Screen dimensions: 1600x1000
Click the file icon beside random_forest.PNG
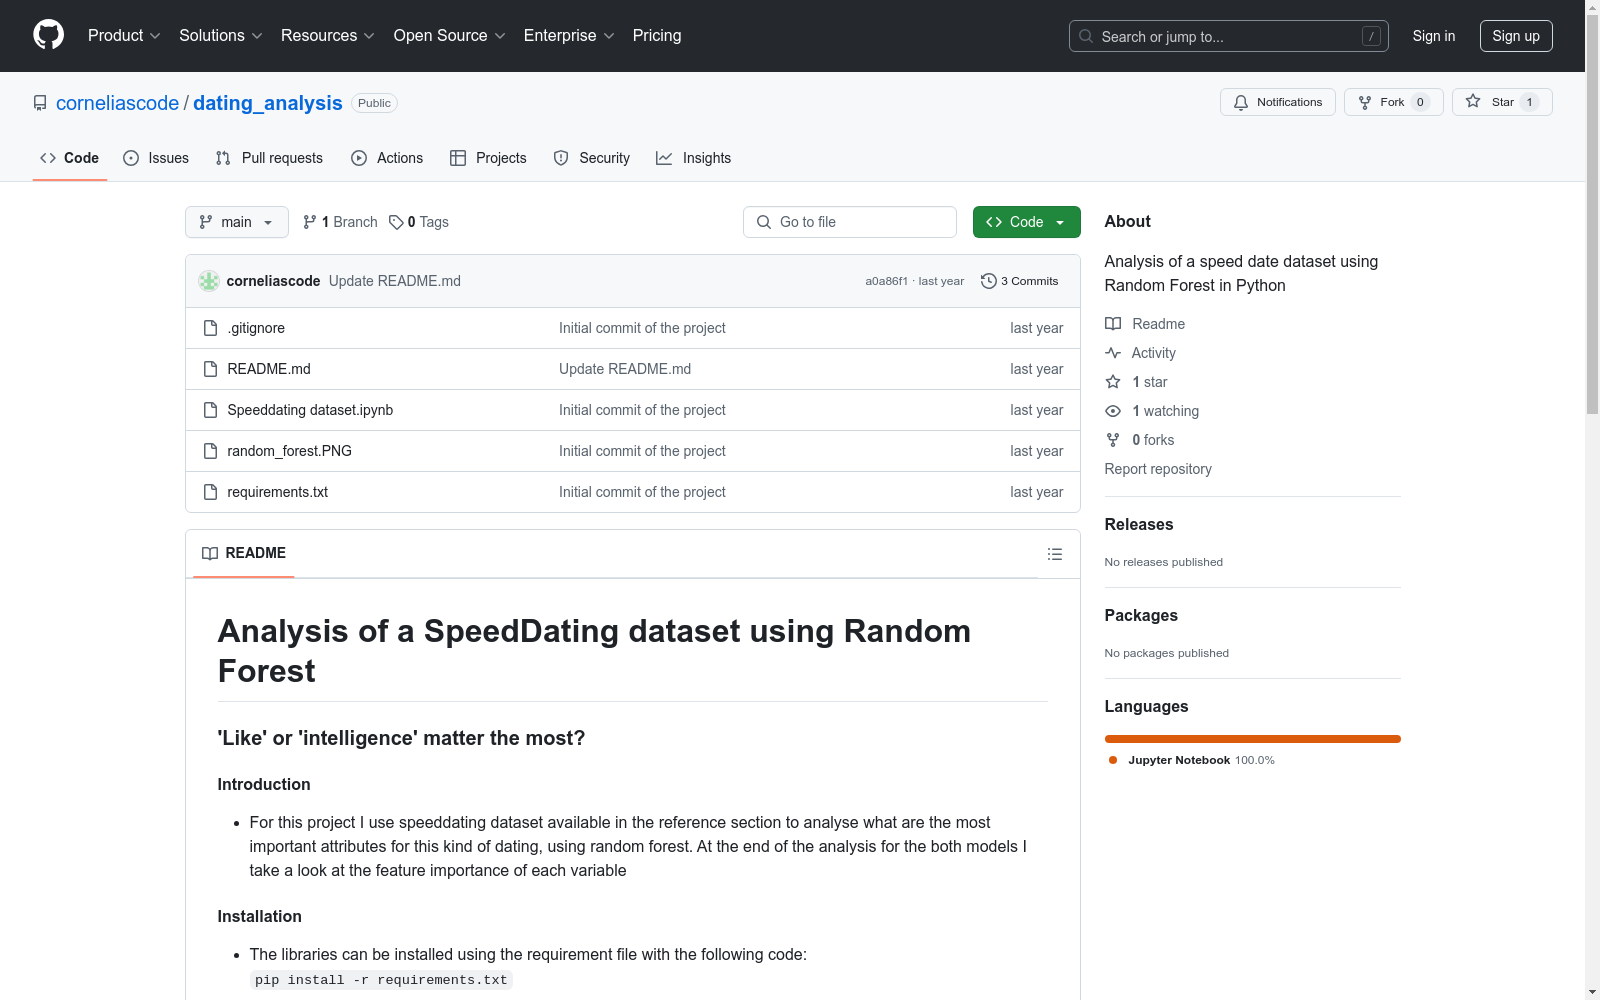(x=210, y=451)
